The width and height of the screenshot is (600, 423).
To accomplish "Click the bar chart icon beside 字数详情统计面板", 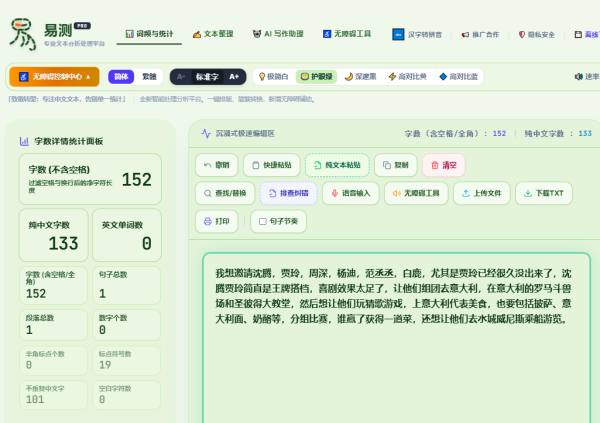I will coord(24,141).
